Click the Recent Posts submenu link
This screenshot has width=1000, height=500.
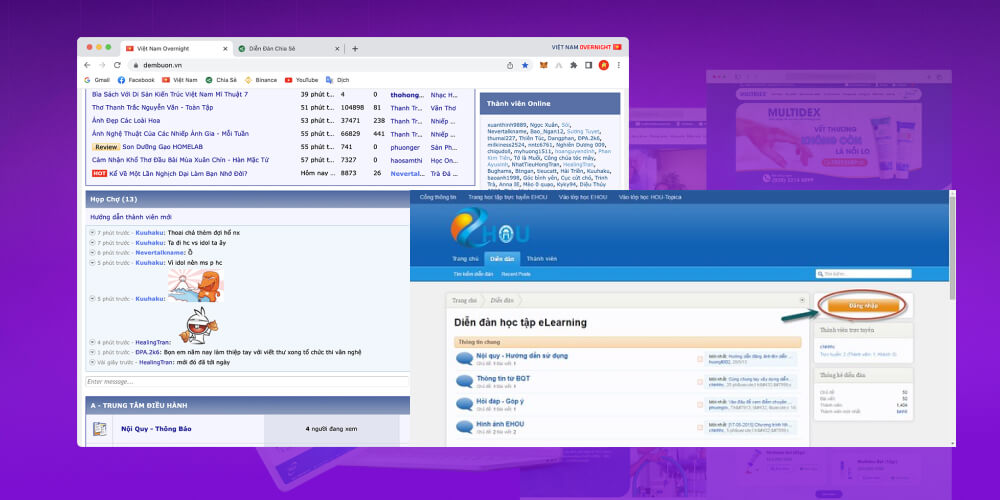tap(516, 274)
